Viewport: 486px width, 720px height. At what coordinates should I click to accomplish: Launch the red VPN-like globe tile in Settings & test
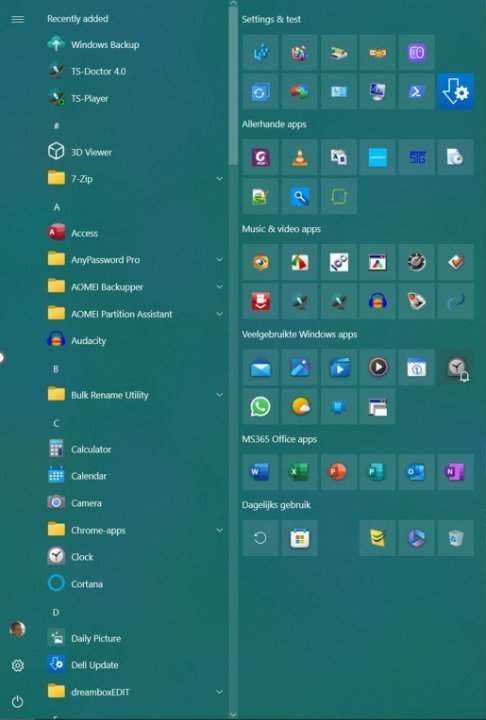click(300, 91)
